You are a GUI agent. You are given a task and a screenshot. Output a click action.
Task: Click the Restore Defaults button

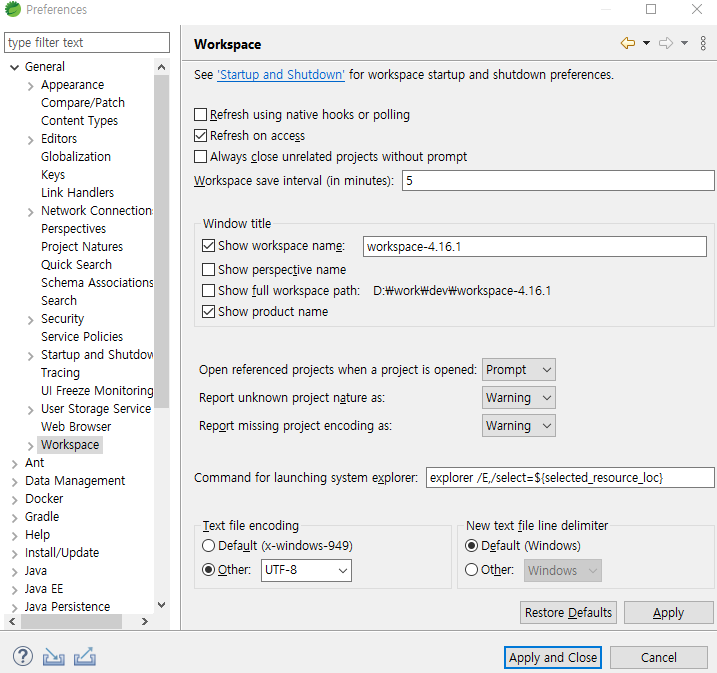coord(568,613)
